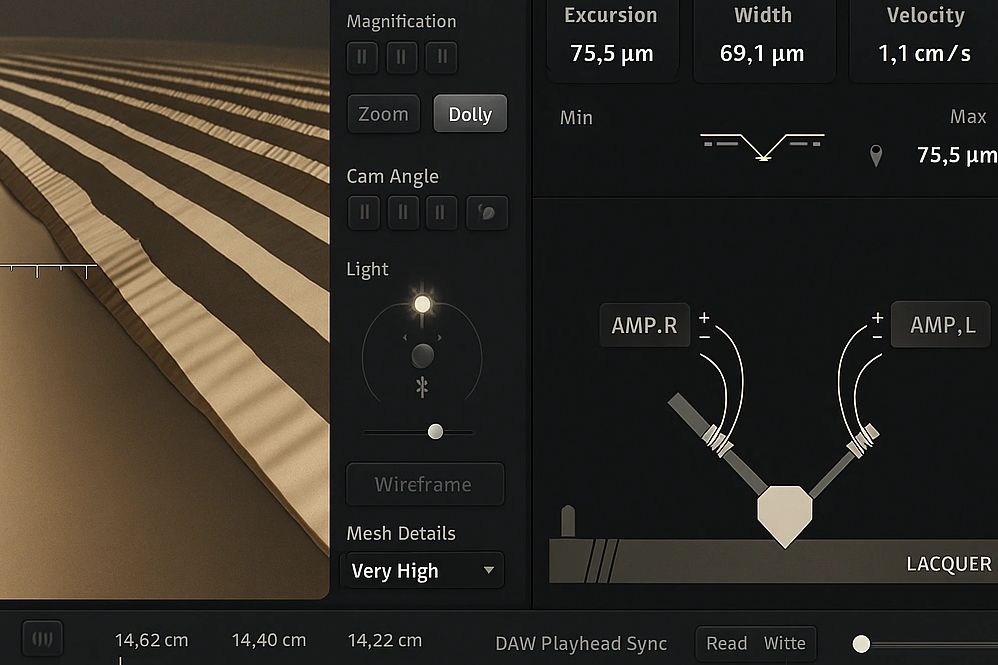Image resolution: width=998 pixels, height=665 pixels.
Task: Open the Mesh Details dropdown
Action: click(x=422, y=571)
